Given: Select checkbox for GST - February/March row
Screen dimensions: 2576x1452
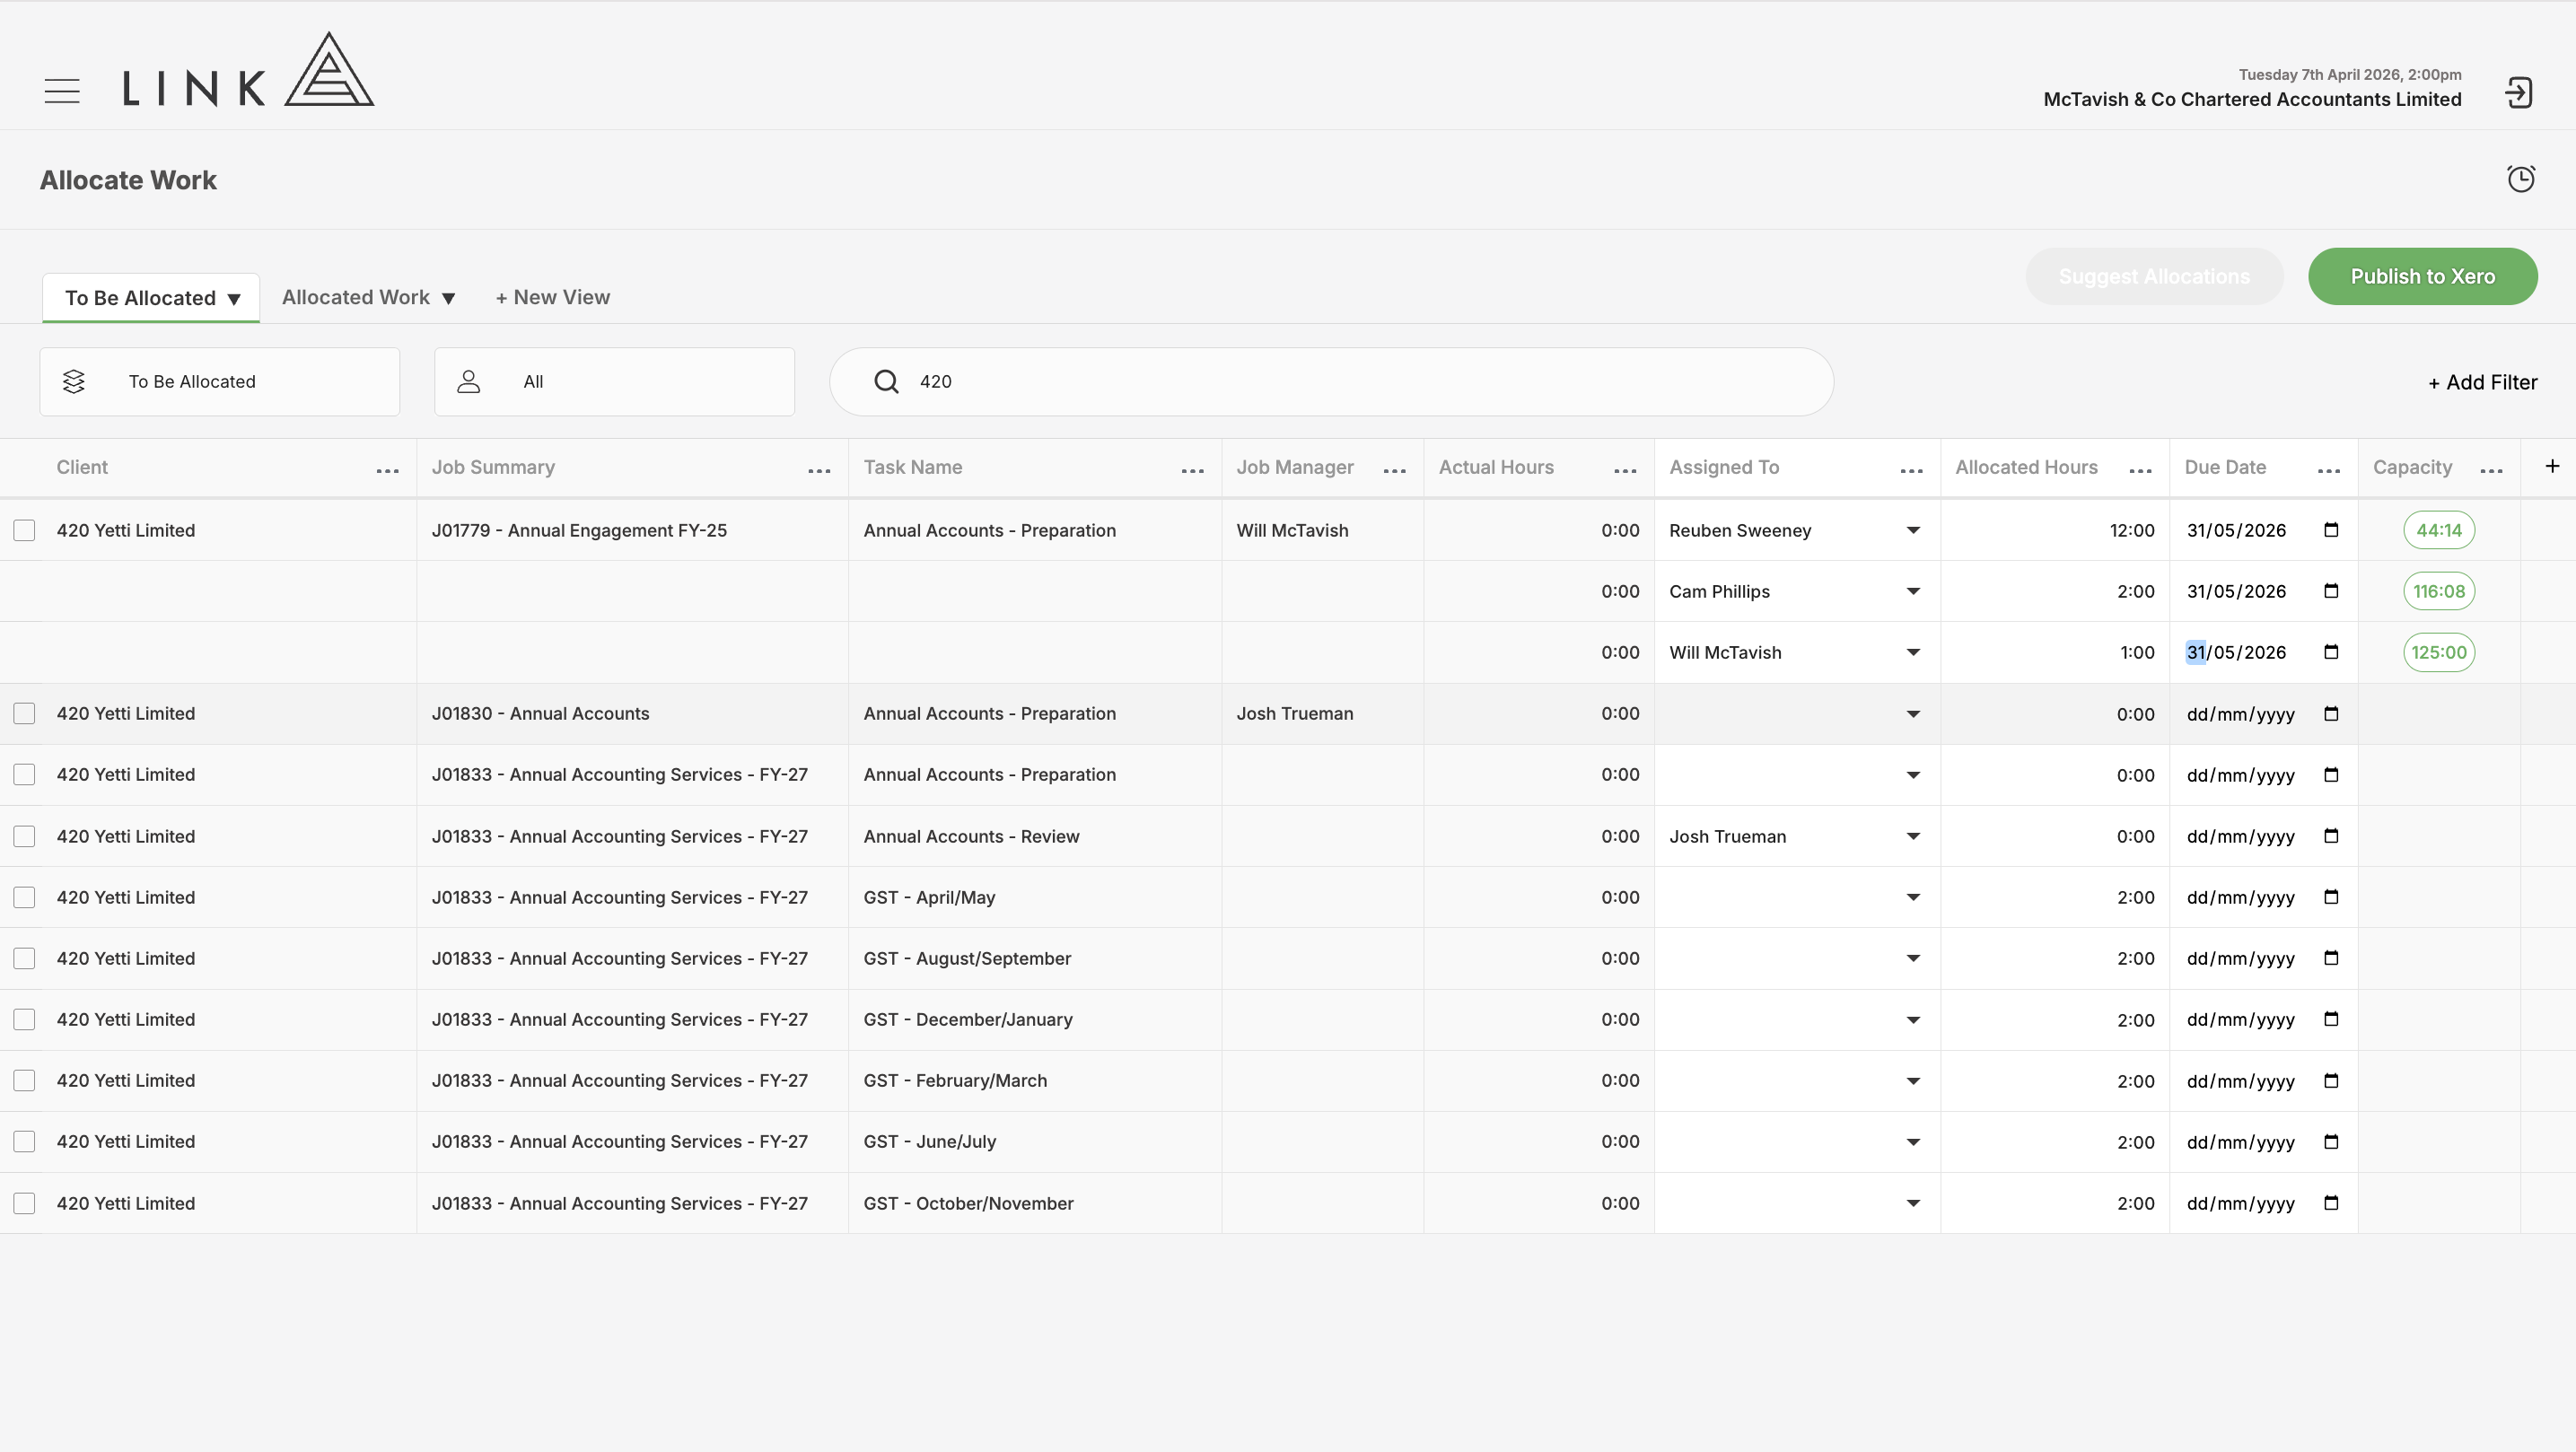Looking at the screenshot, I should (x=24, y=1081).
